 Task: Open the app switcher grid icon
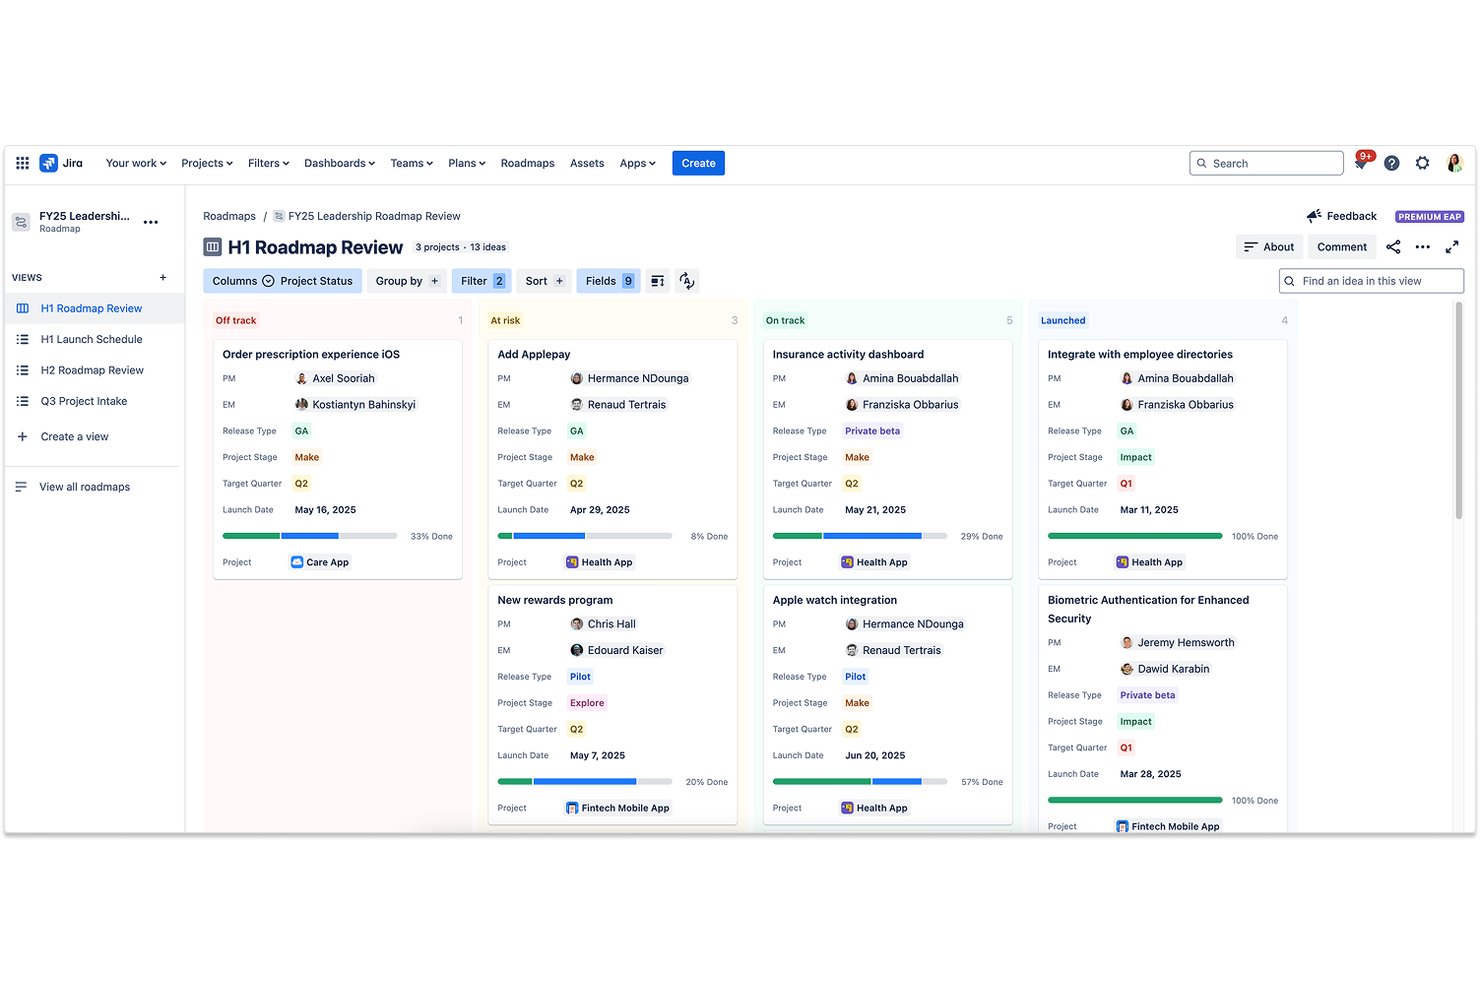pos(22,163)
